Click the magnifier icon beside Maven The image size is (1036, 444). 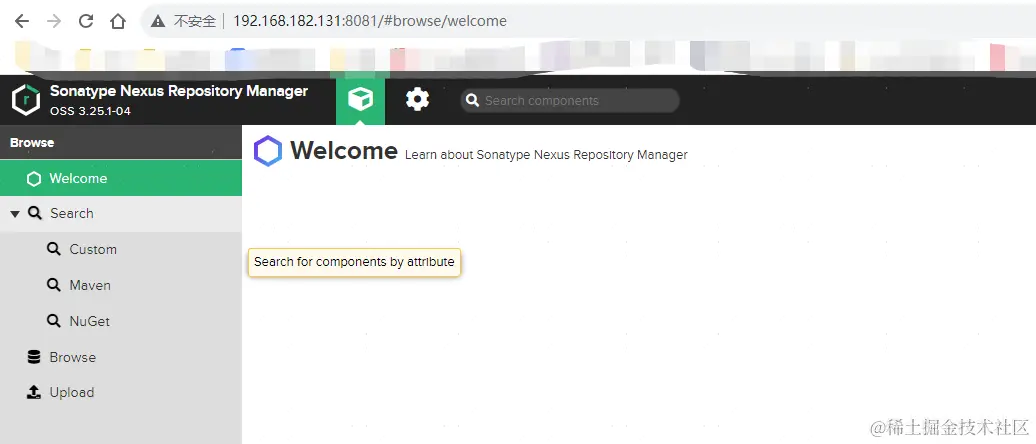tap(54, 285)
